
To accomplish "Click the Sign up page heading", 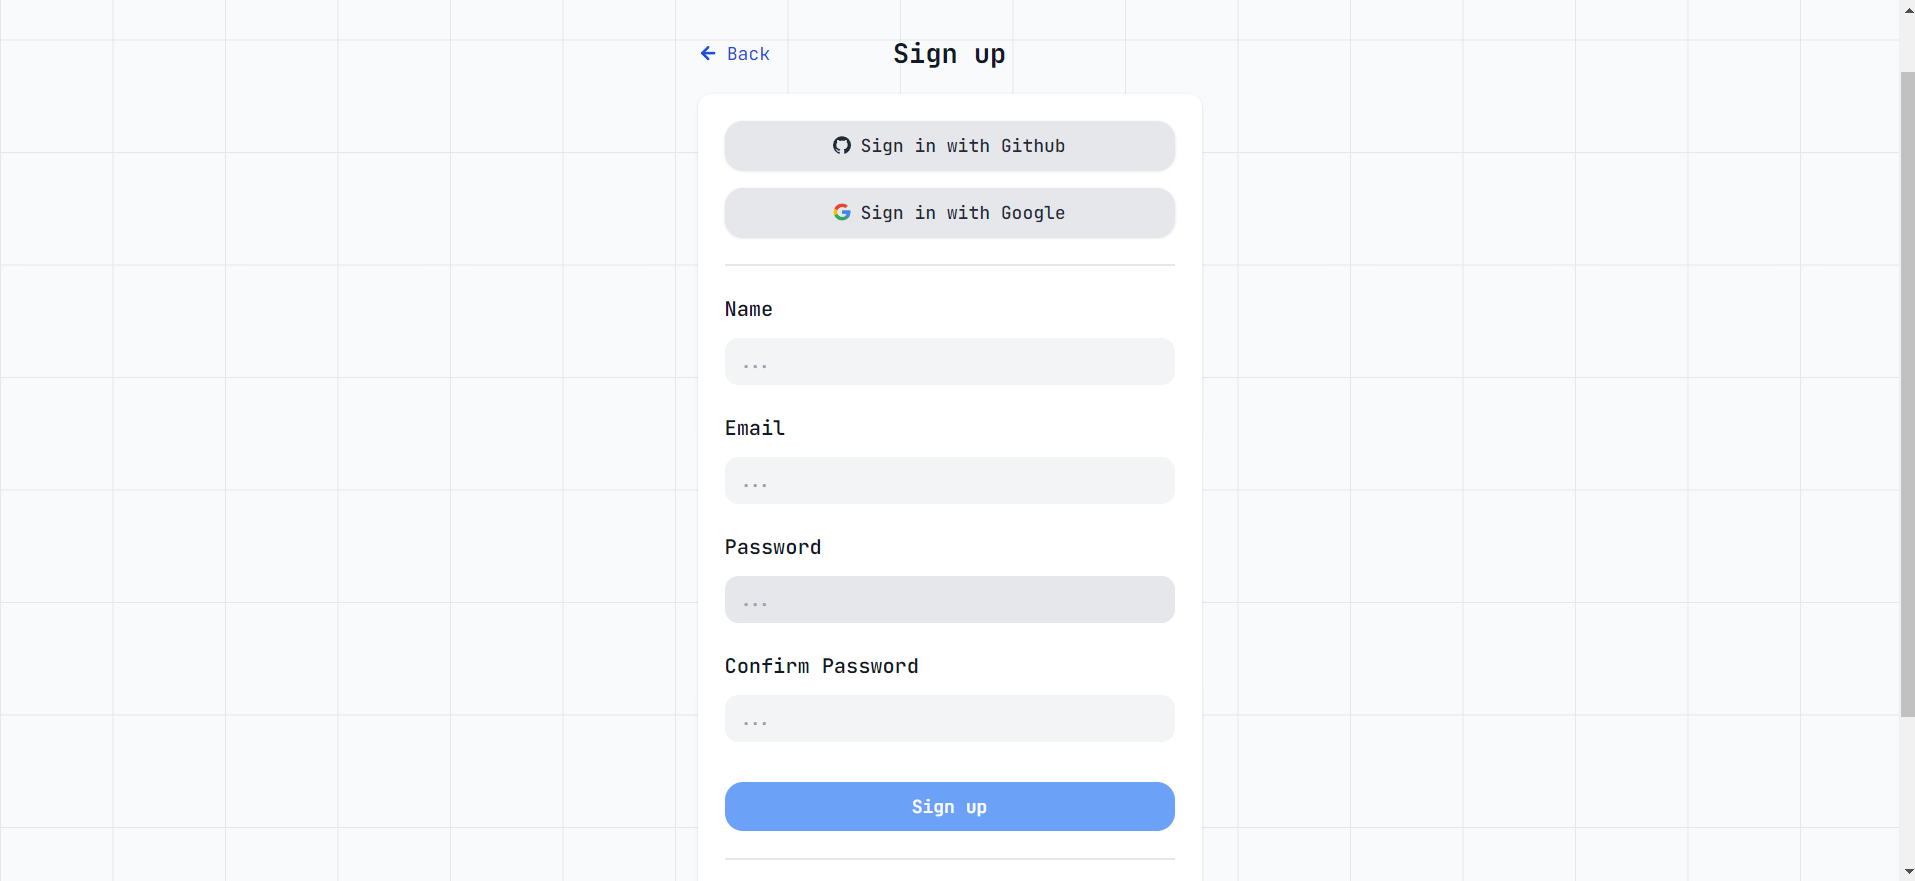I will (x=949, y=54).
